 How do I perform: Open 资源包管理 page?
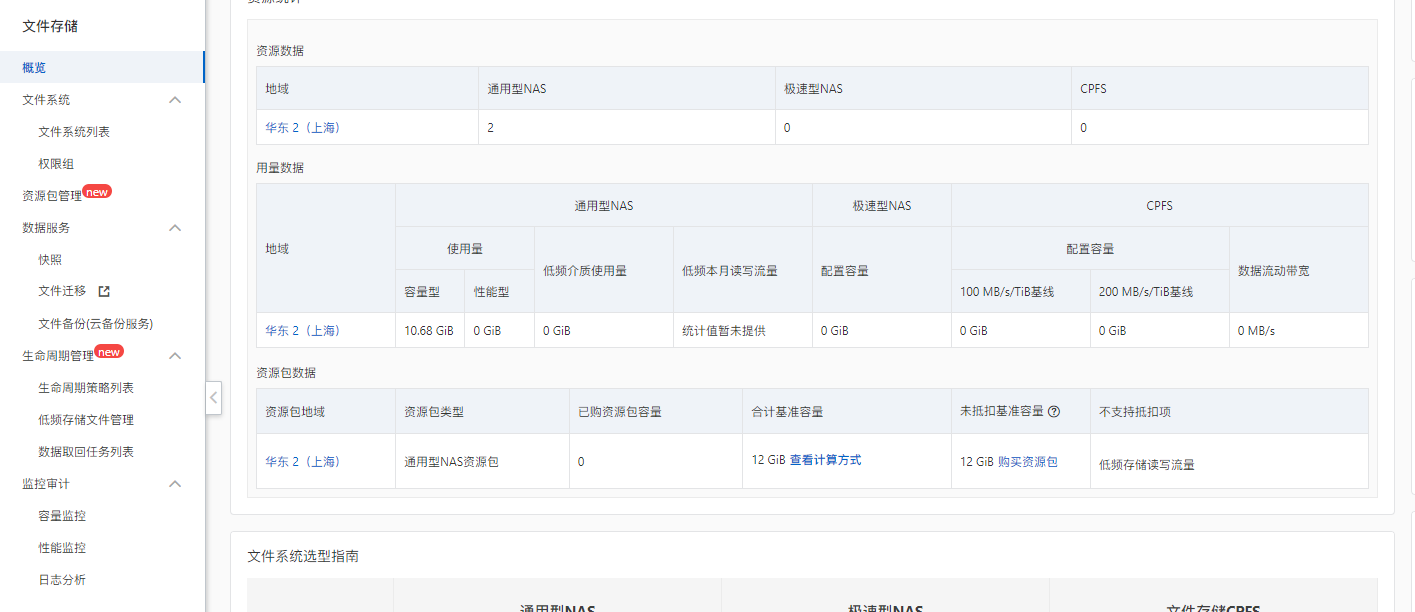tap(52, 196)
